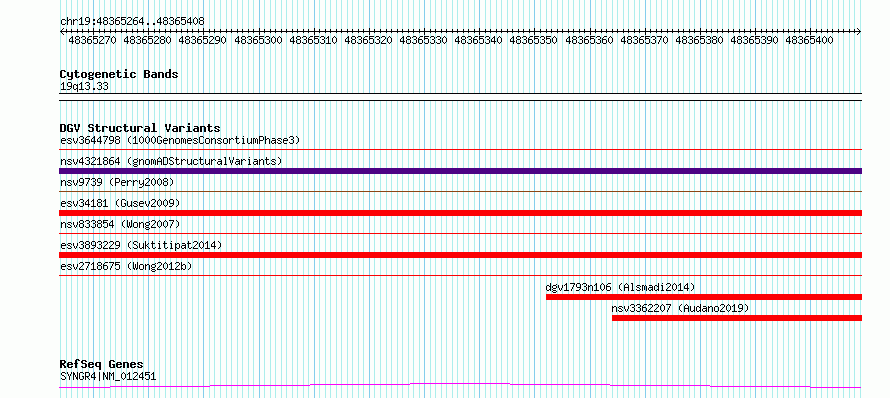Click ruler position 48365280
Screen dimensions: 890x398
click(147, 40)
